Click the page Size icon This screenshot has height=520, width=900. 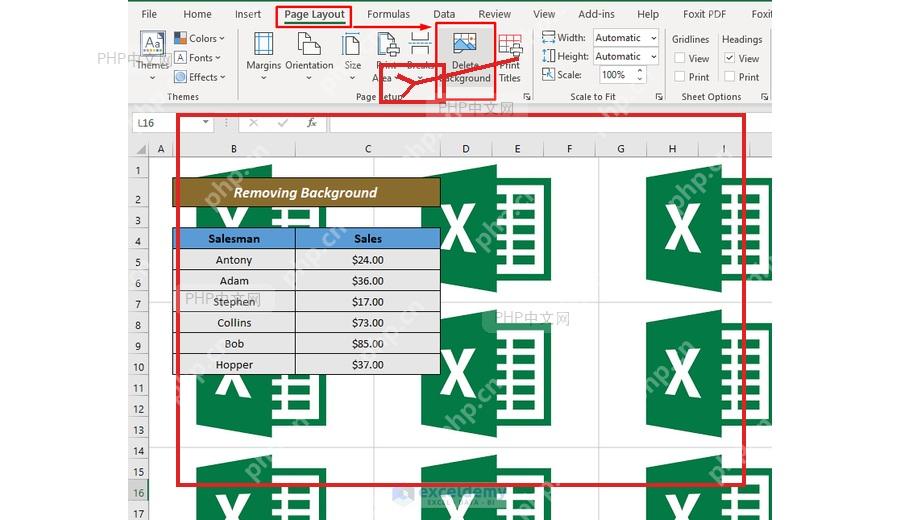pos(351,44)
